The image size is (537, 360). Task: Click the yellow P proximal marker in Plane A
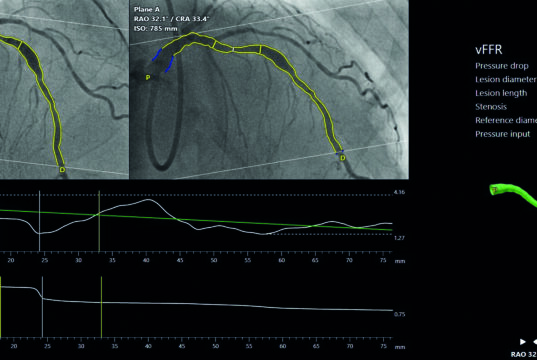[148, 78]
